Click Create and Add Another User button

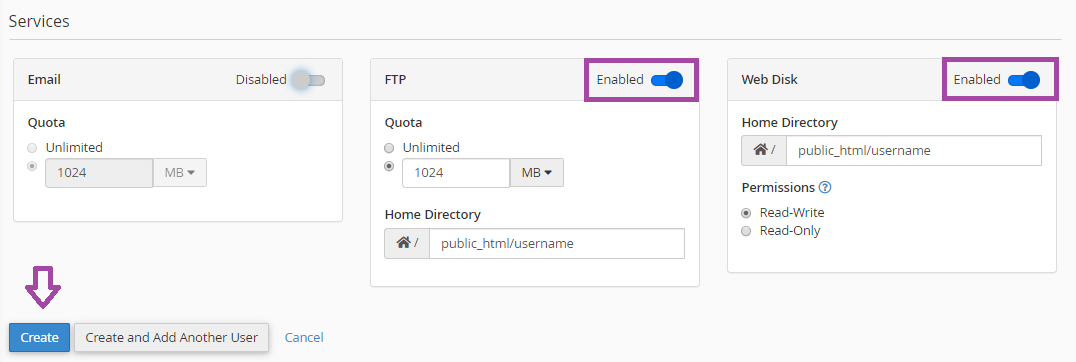tap(172, 337)
